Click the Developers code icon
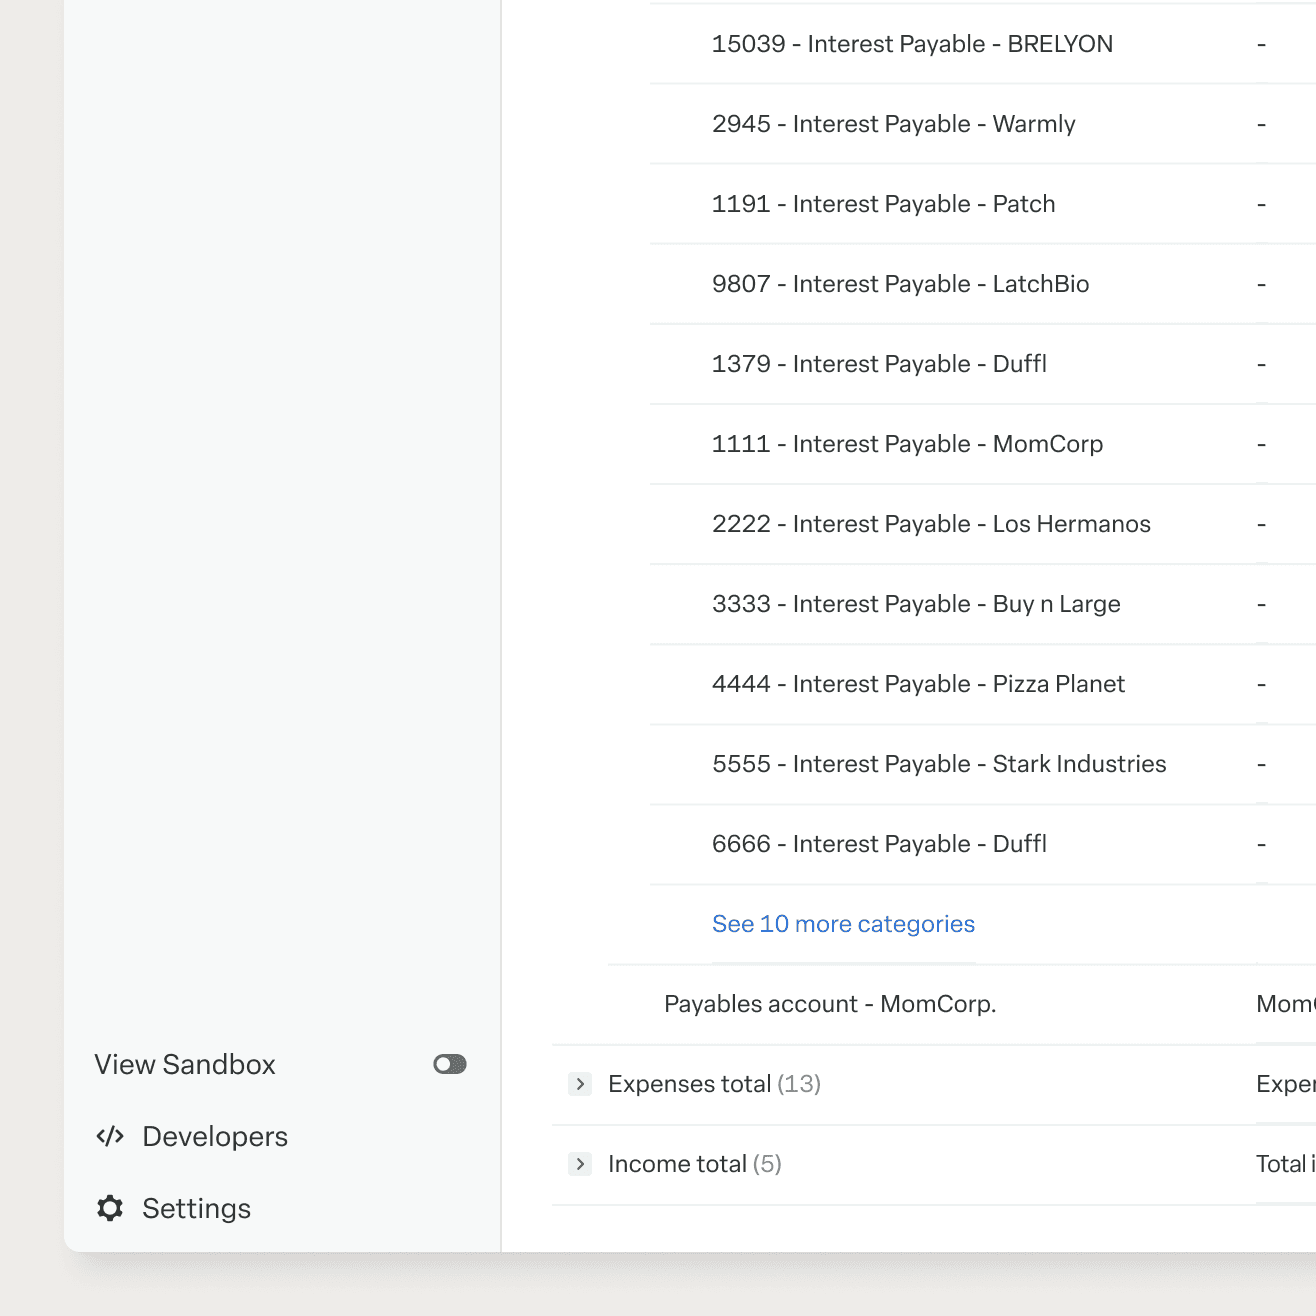Screen dimensions: 1316x1316 point(110,1136)
